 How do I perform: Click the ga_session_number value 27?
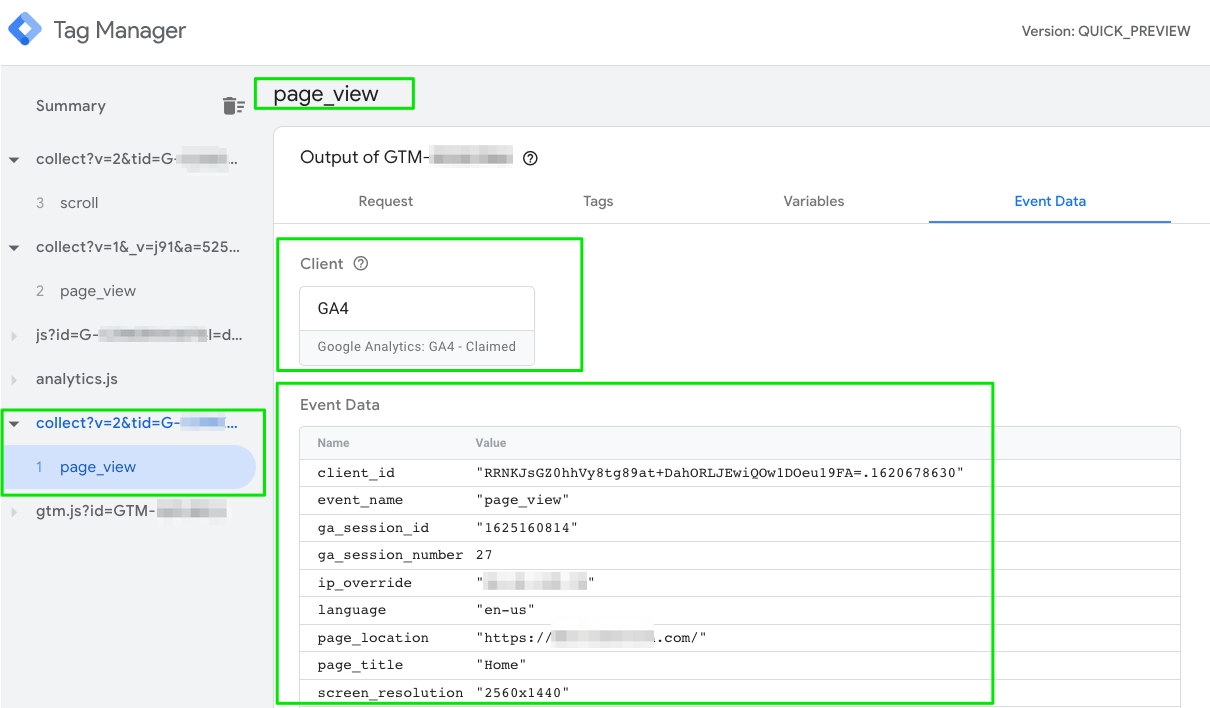pos(484,555)
